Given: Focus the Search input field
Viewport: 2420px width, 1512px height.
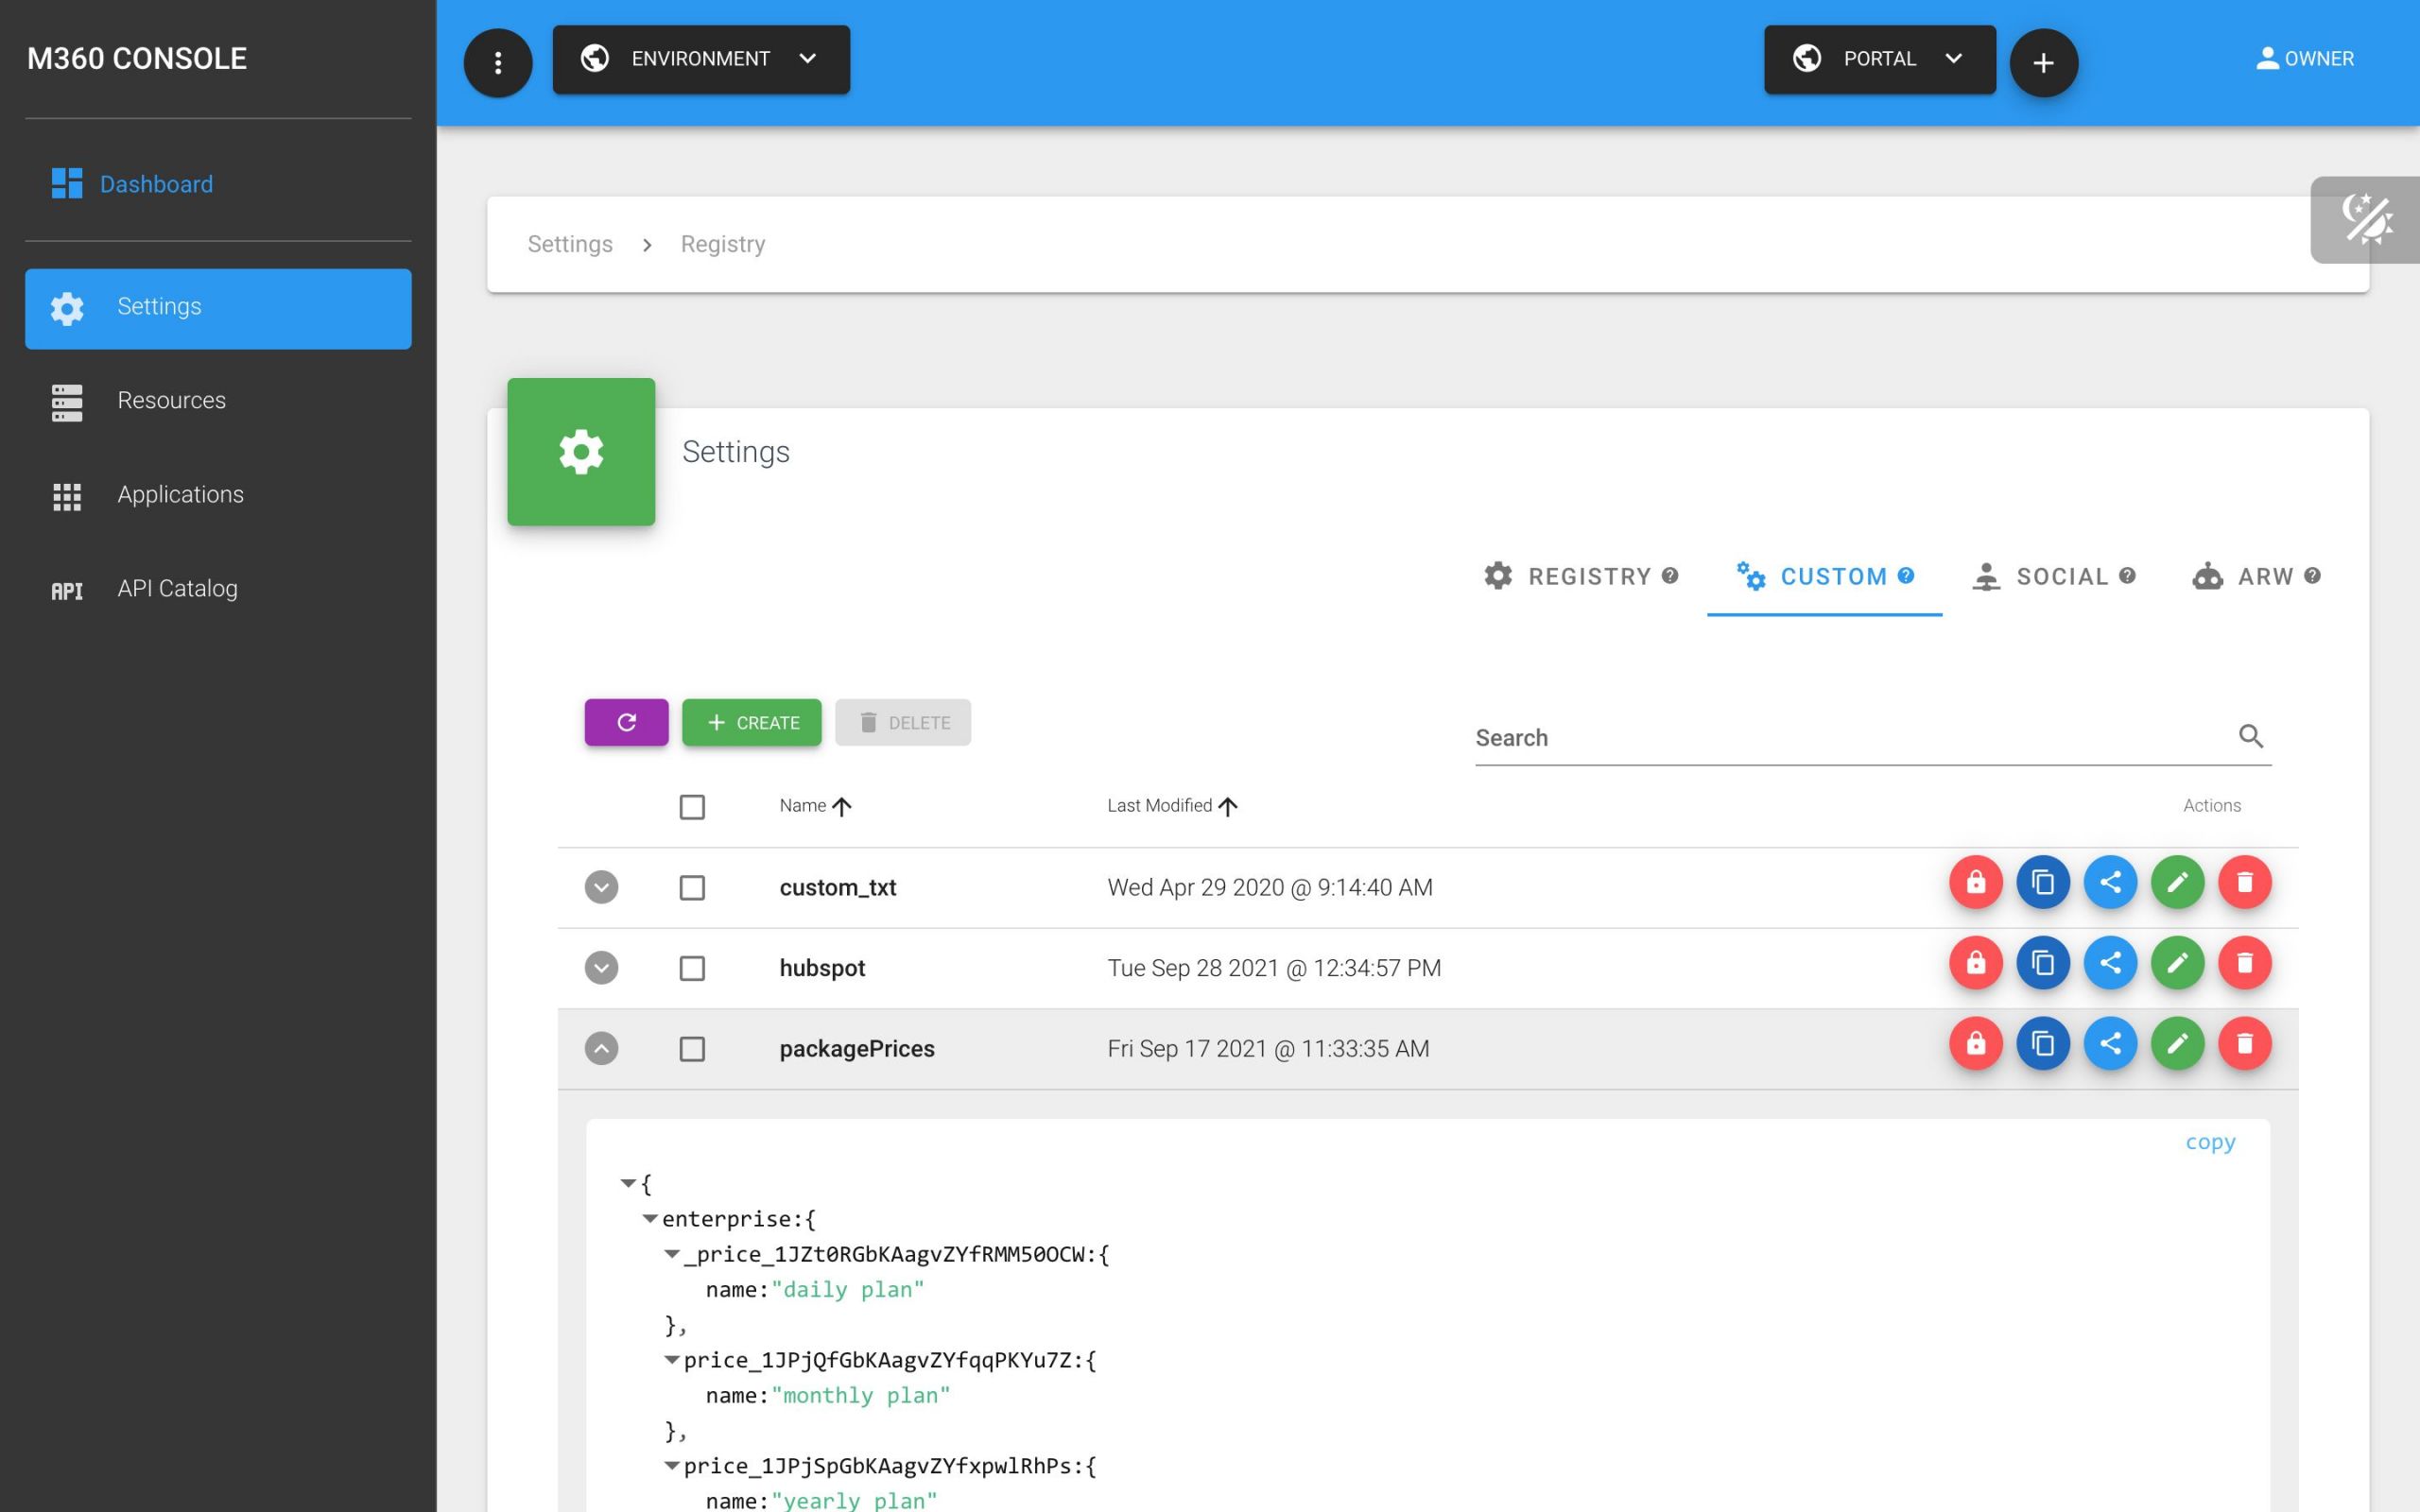Looking at the screenshot, I should point(1850,738).
